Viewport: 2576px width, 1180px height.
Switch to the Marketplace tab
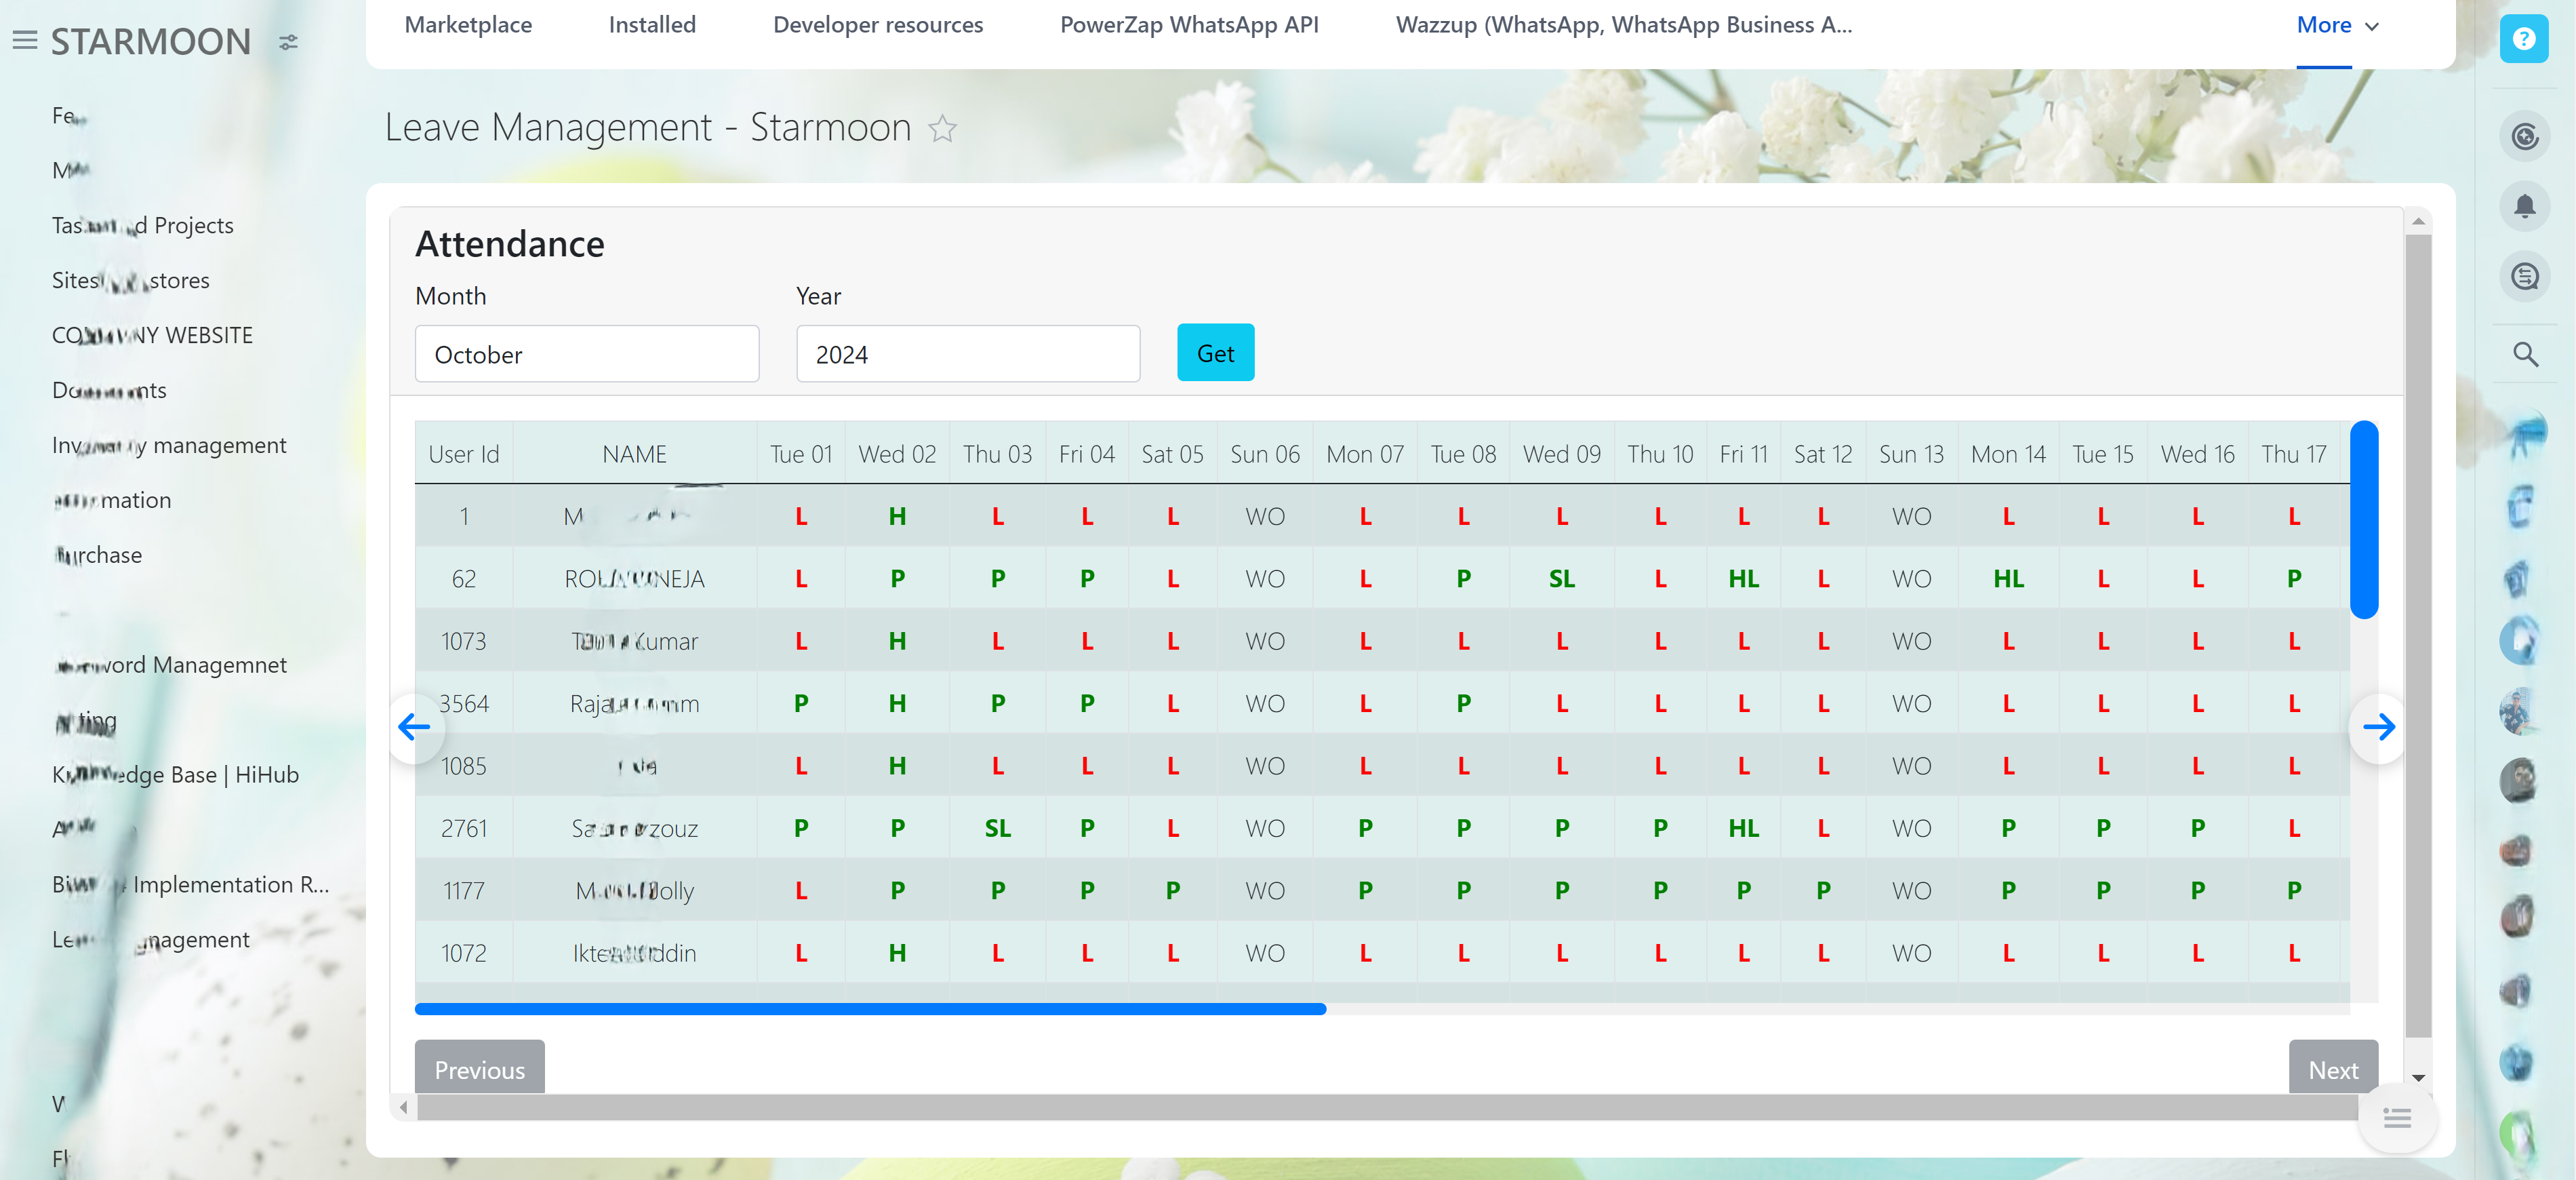coord(468,26)
